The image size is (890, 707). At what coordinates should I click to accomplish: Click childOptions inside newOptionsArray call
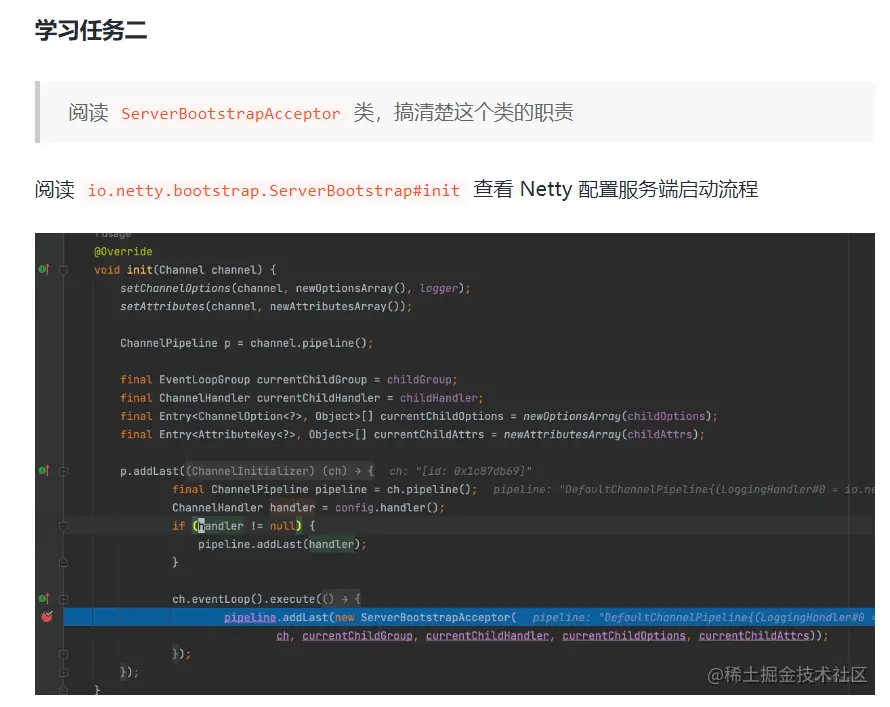pos(666,416)
